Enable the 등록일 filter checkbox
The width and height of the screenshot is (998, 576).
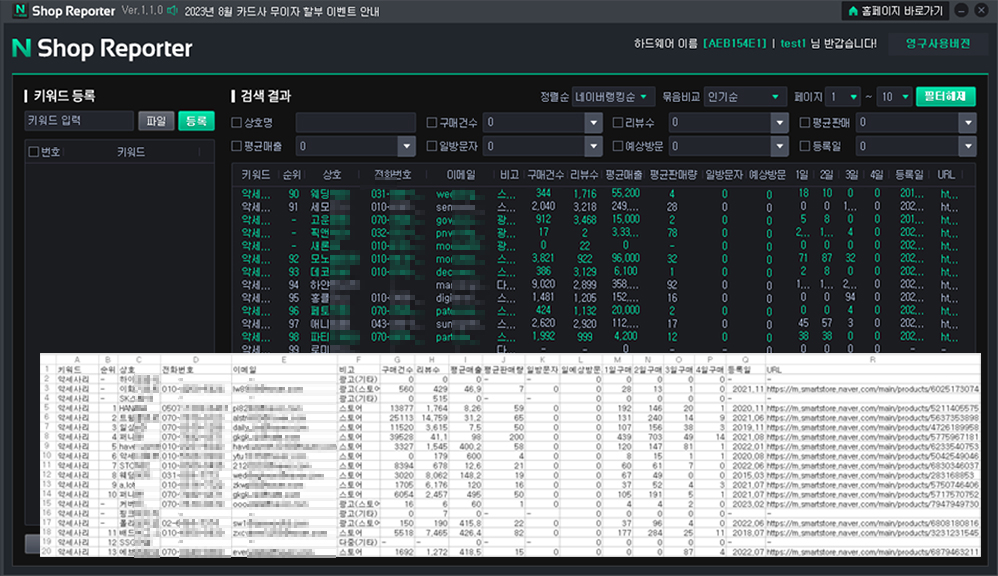click(x=805, y=146)
